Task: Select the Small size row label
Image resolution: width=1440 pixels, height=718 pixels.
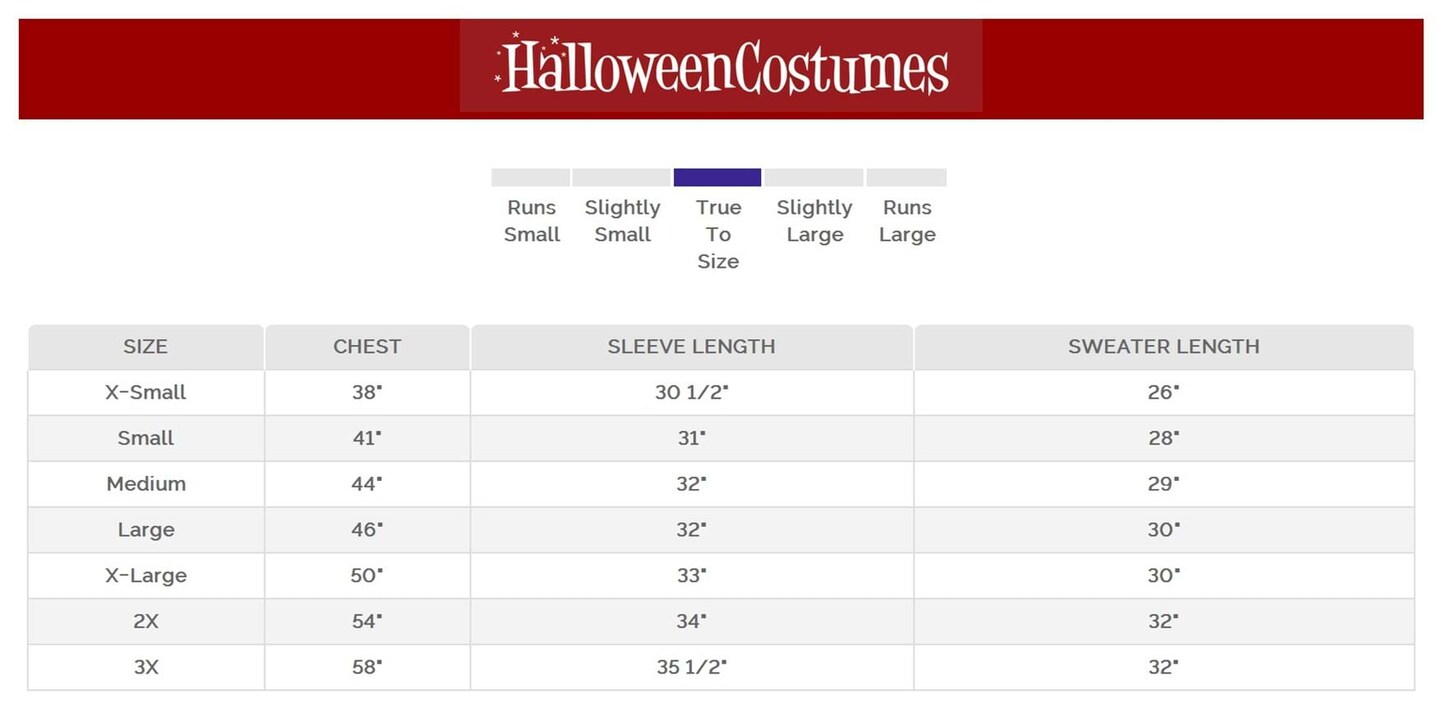Action: point(146,438)
